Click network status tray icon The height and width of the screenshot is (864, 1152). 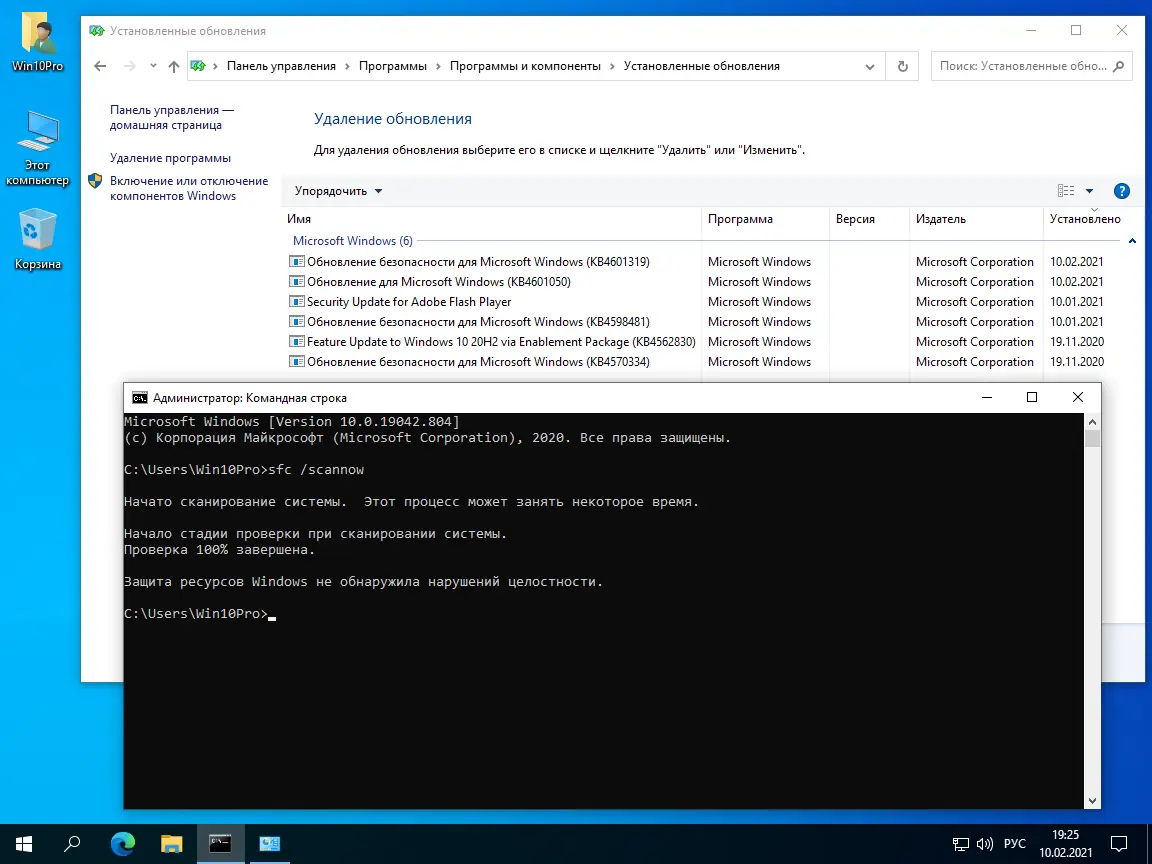[961, 844]
